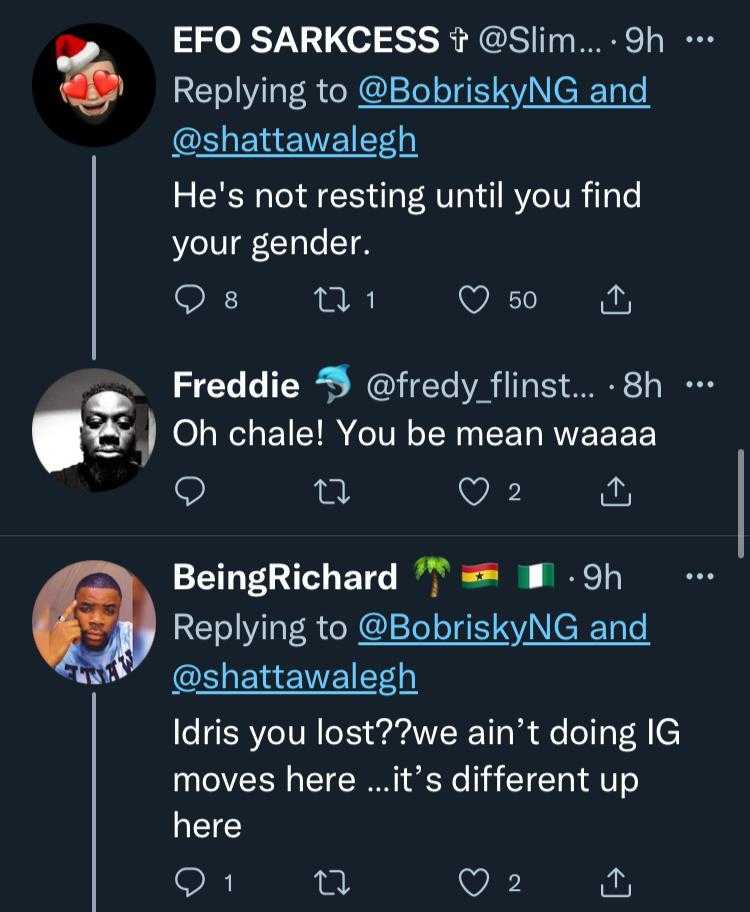Reply to BeingRichard's tweet
Screen dimensions: 750x912
[x=190, y=882]
